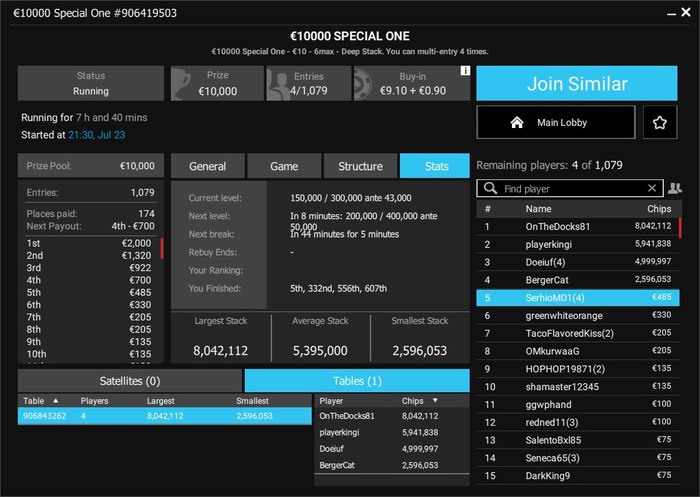Image resolution: width=700 pixels, height=497 pixels.
Task: Click Doeiuf in table player list
Action: [392, 449]
